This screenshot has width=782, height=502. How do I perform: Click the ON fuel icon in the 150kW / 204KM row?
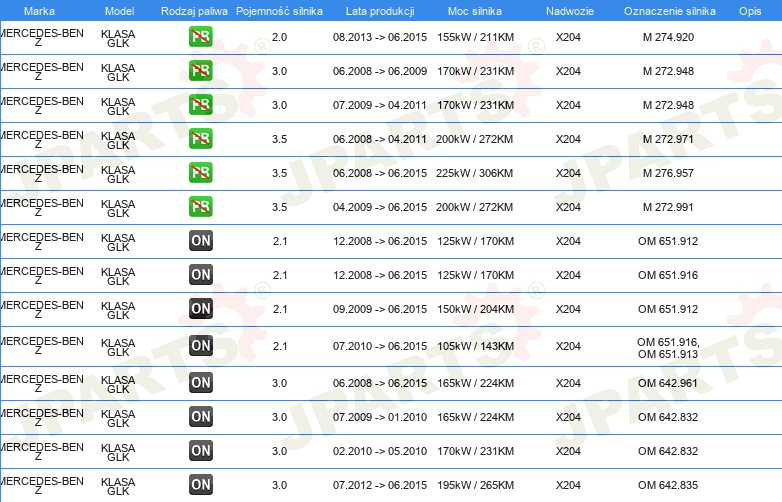(x=200, y=309)
